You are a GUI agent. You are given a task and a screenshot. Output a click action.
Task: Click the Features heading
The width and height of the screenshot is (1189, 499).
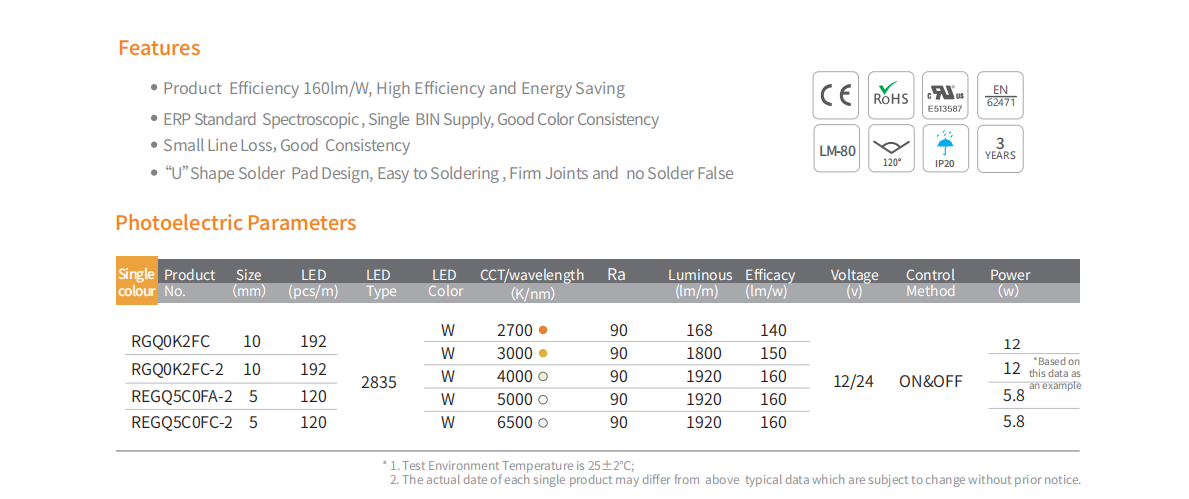159,48
